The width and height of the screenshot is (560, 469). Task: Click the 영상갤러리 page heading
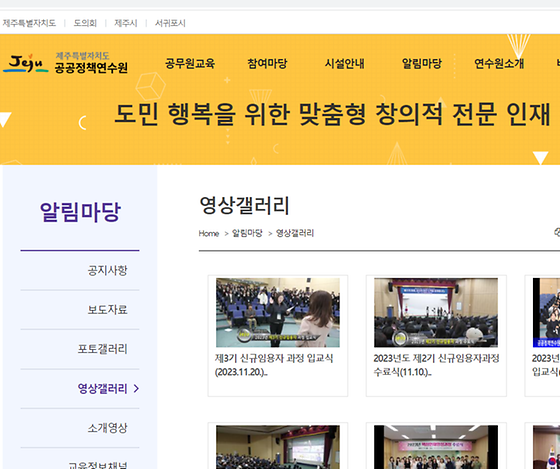click(x=244, y=205)
